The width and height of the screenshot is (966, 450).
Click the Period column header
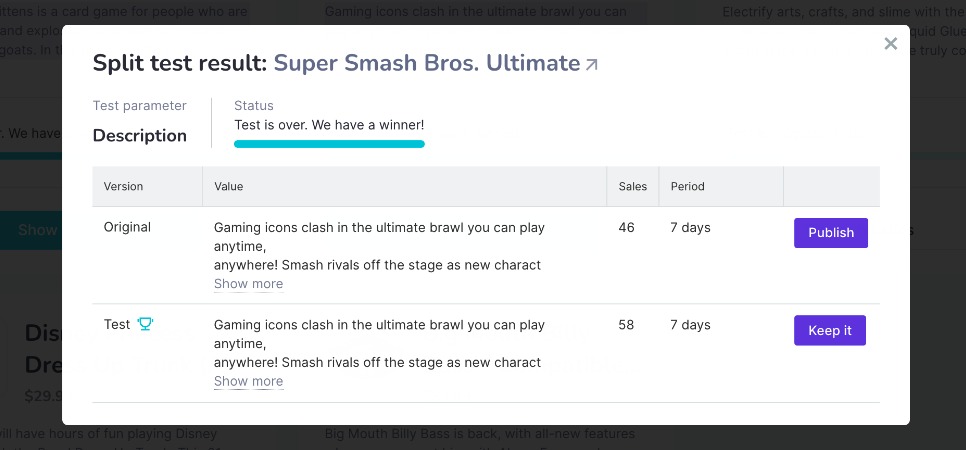(688, 186)
